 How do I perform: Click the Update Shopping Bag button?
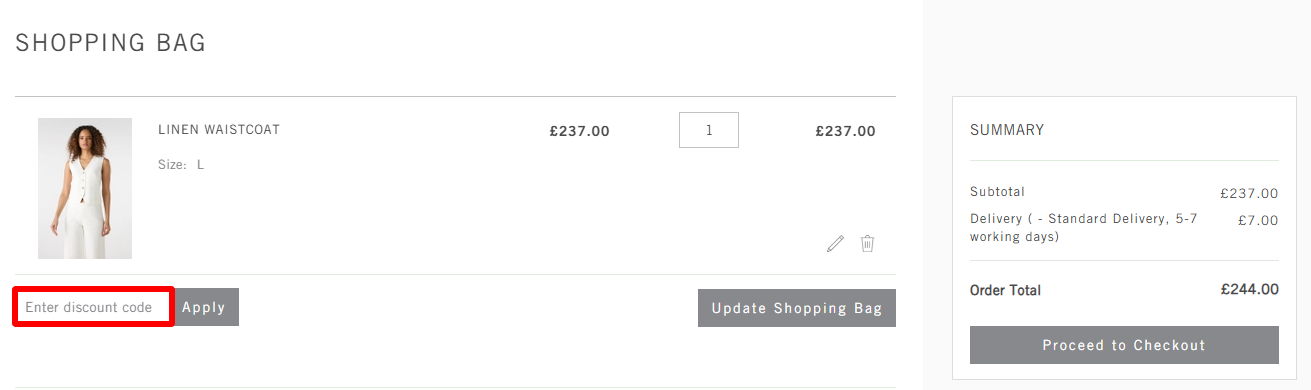tap(797, 308)
